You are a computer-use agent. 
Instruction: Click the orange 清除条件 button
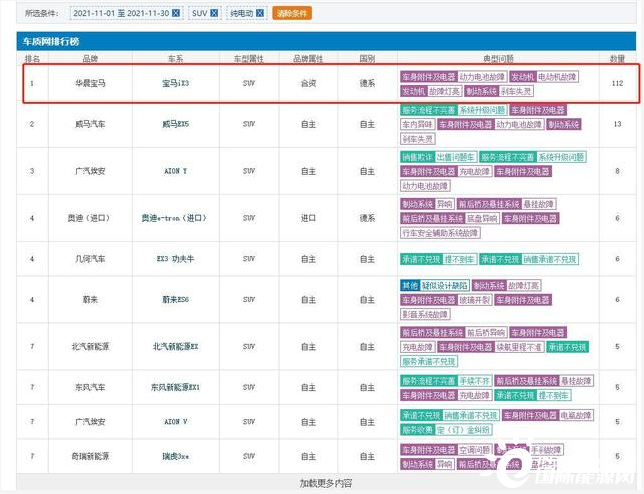[x=292, y=13]
